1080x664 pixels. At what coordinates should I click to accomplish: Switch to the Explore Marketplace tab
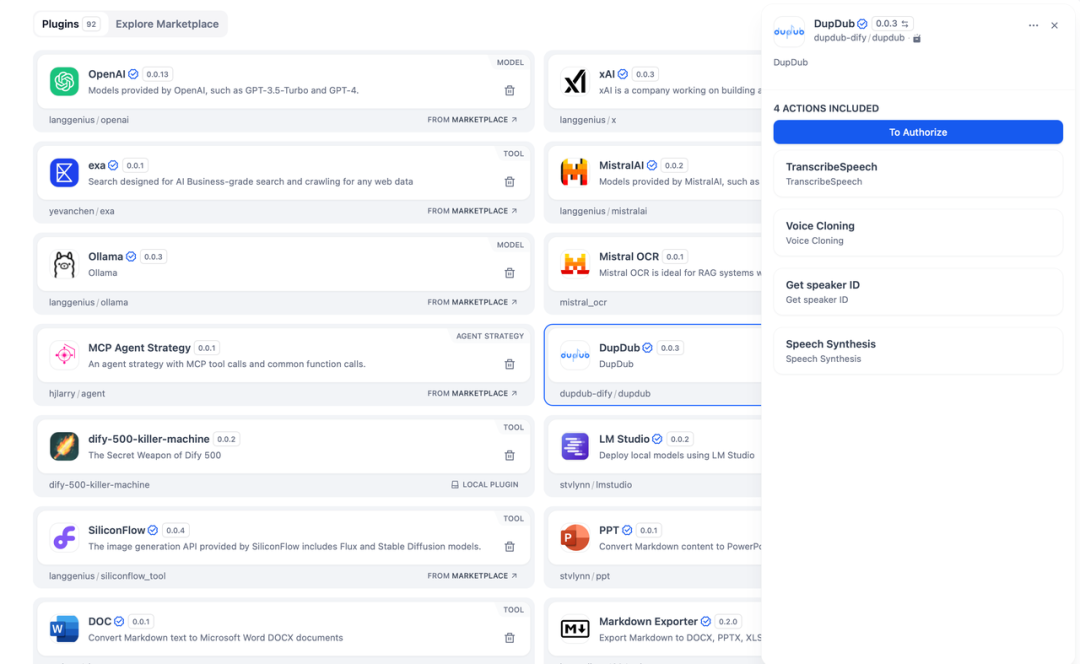tap(167, 22)
